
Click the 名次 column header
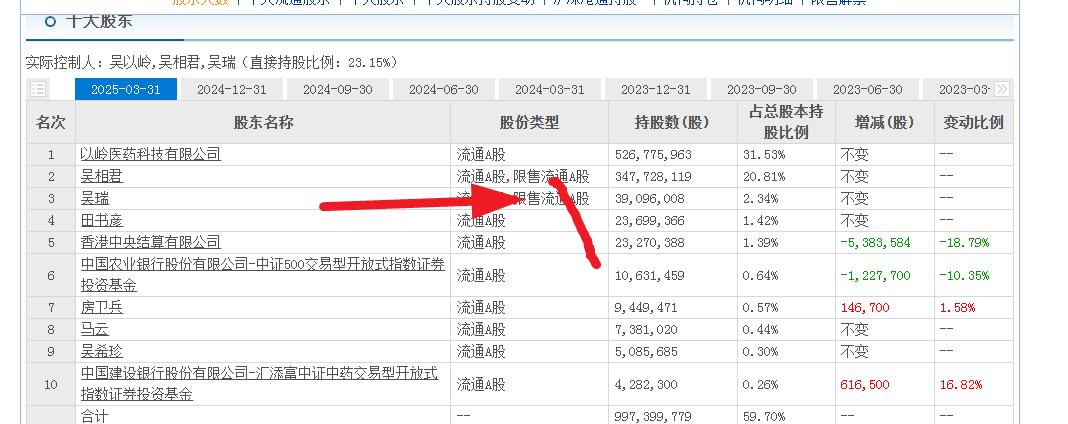pos(51,123)
